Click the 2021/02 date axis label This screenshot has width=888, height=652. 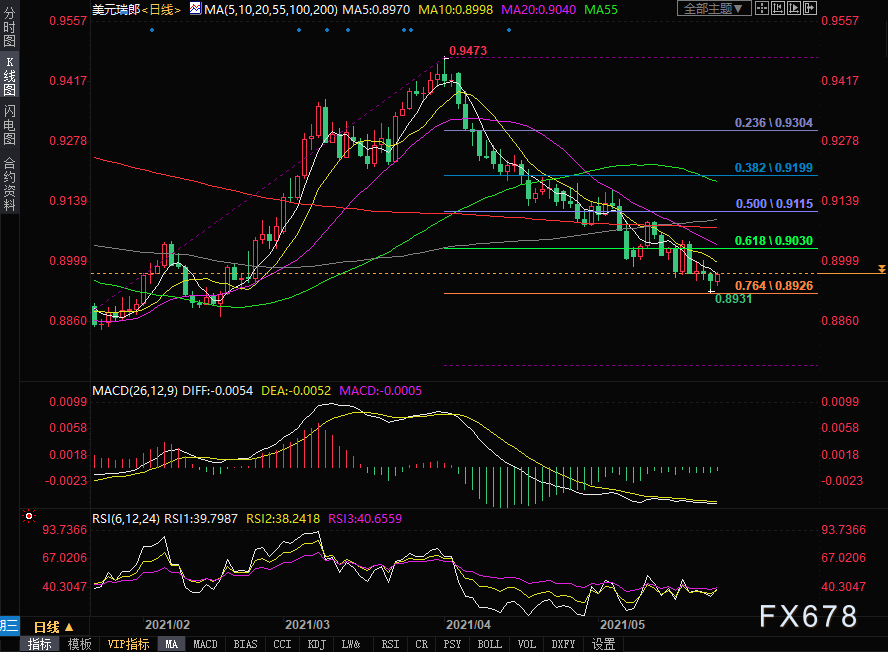[x=168, y=625]
